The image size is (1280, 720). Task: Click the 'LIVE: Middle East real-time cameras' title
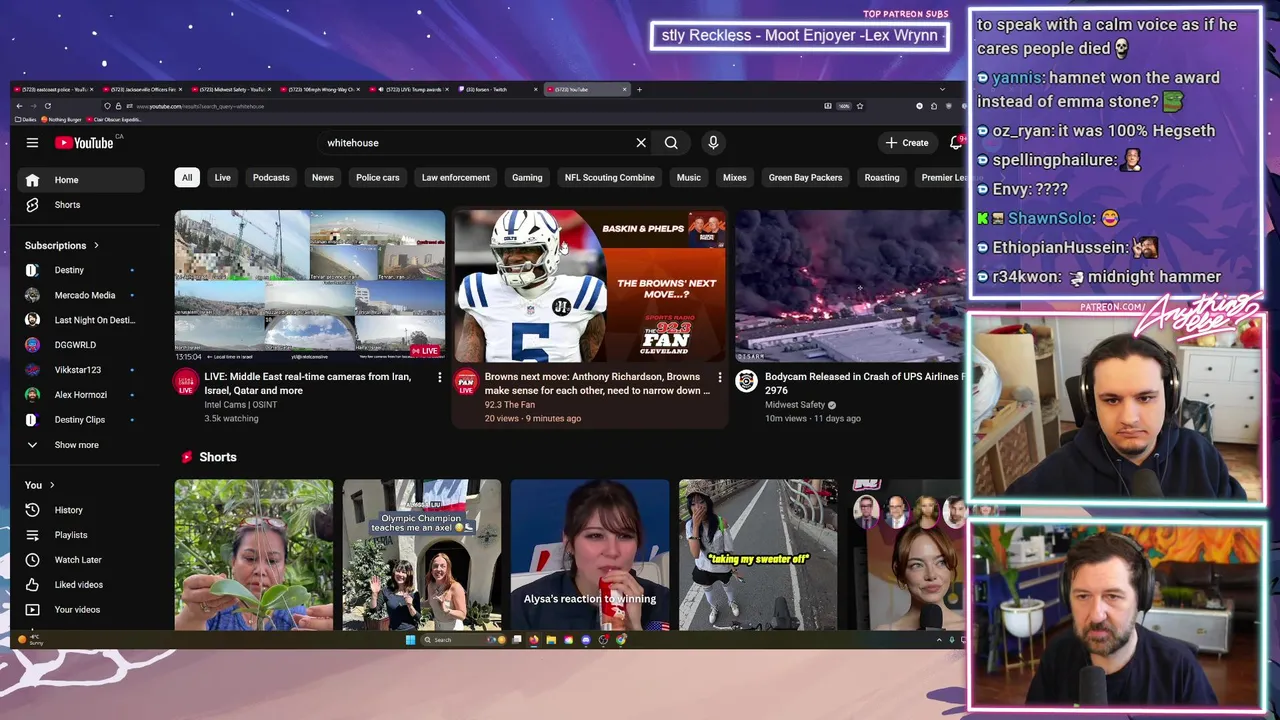(307, 383)
